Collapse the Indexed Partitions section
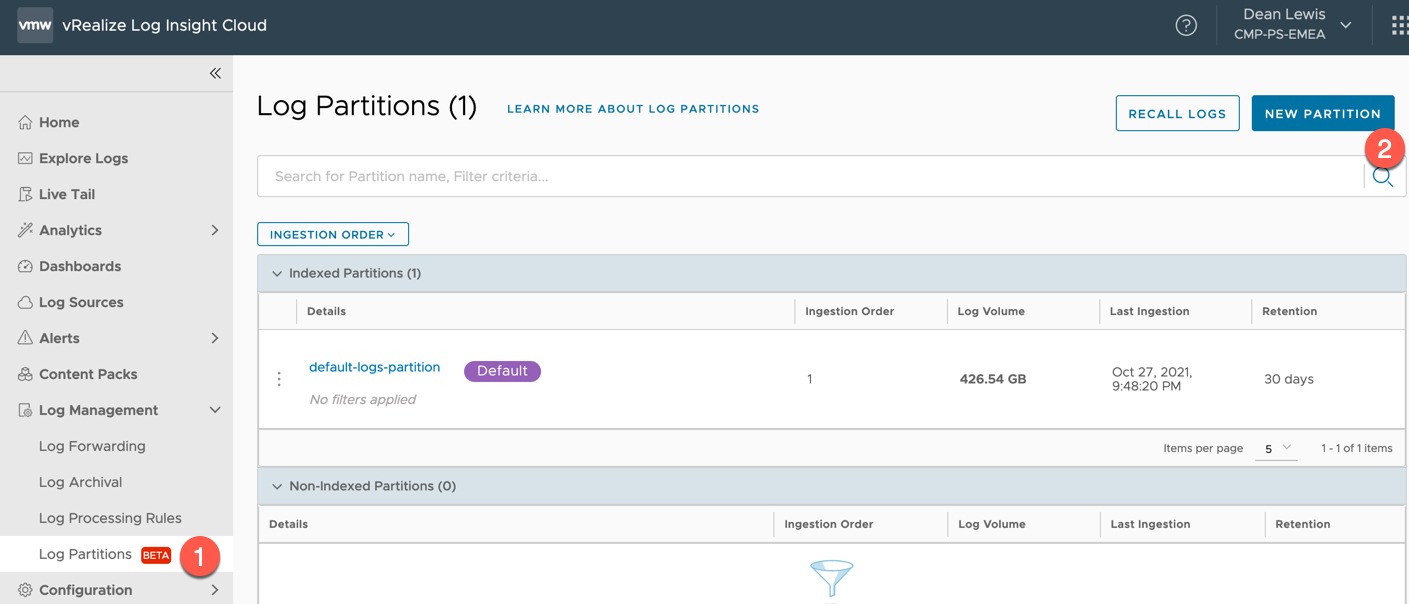 [x=277, y=273]
